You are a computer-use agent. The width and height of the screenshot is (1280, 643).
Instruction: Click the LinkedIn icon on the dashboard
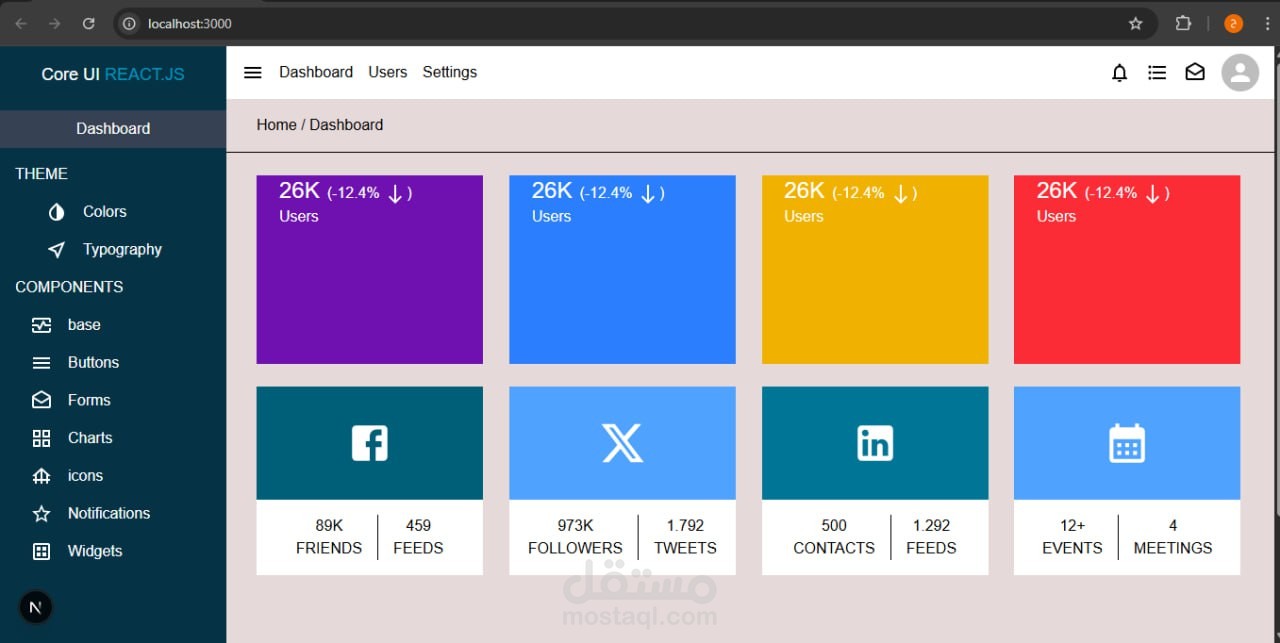click(x=875, y=443)
